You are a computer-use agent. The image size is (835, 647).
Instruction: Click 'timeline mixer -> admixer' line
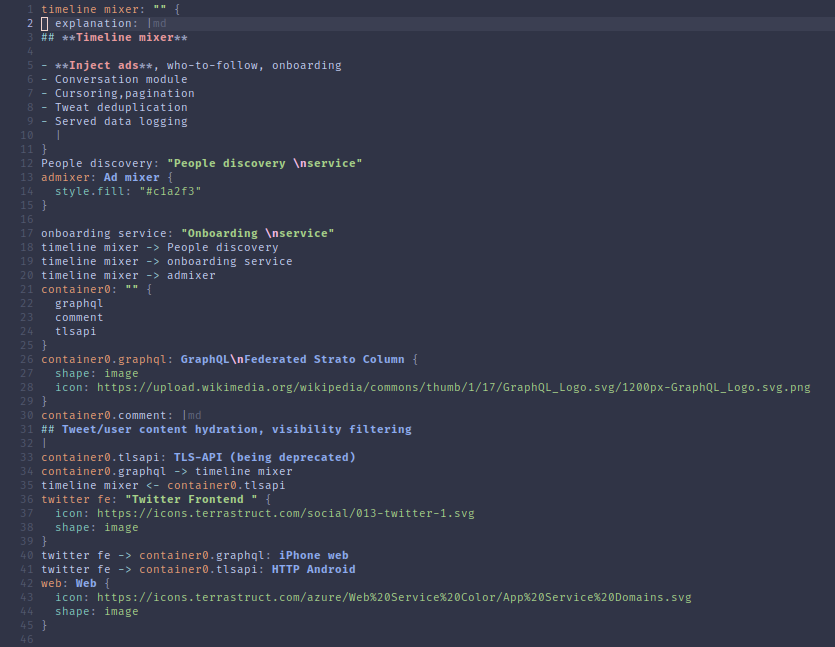pyautogui.click(x=128, y=275)
